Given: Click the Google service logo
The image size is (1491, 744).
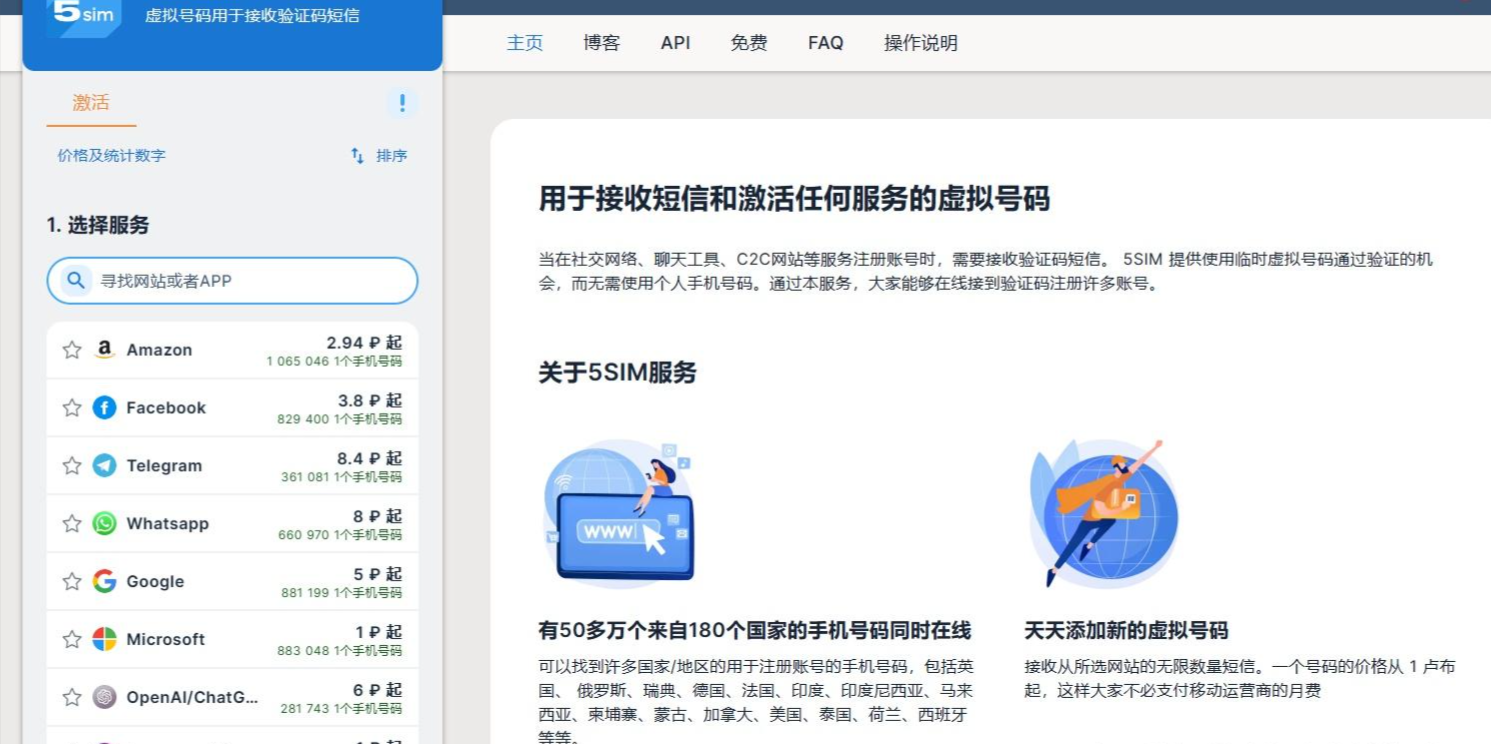Looking at the screenshot, I should point(104,582).
